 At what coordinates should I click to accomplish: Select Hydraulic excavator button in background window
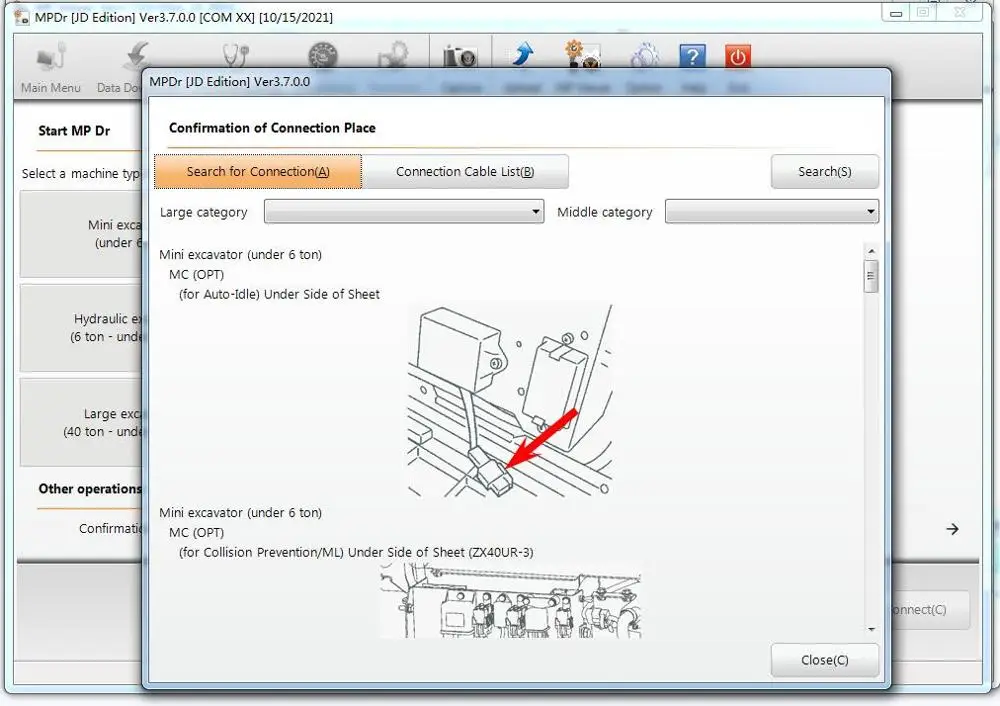81,328
